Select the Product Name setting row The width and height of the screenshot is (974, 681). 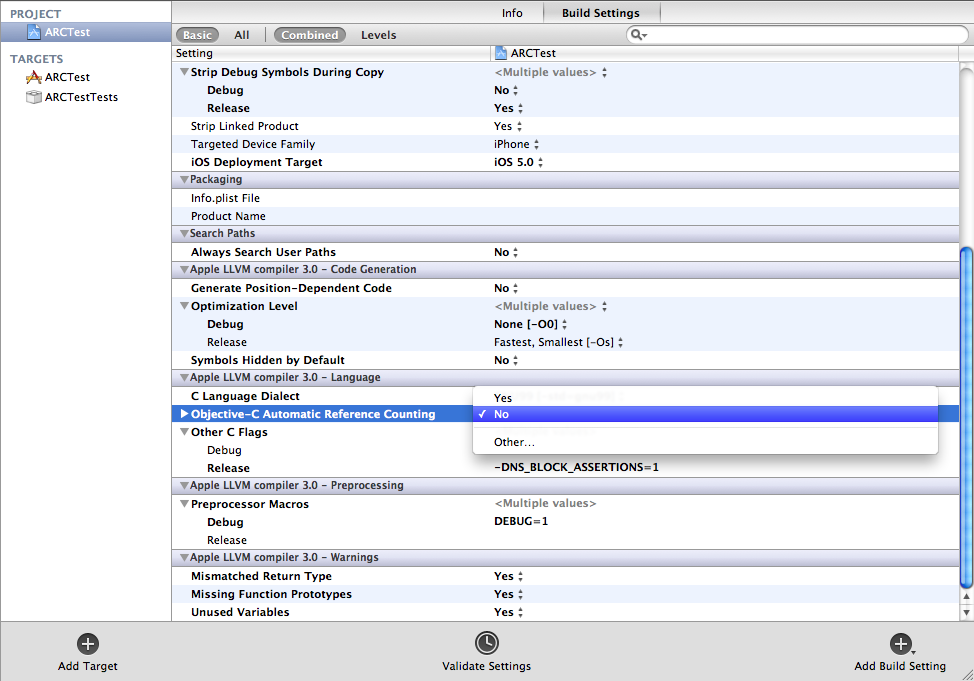pyautogui.click(x=565, y=216)
